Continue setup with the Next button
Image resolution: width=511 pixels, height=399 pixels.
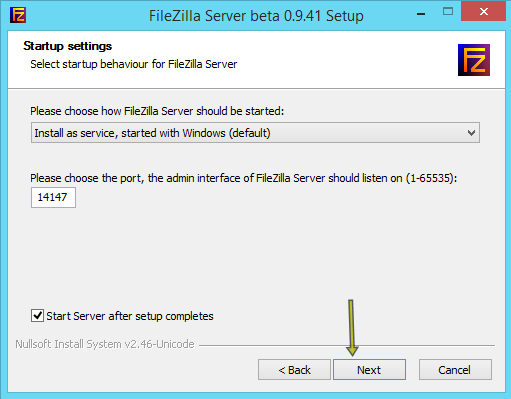[369, 370]
